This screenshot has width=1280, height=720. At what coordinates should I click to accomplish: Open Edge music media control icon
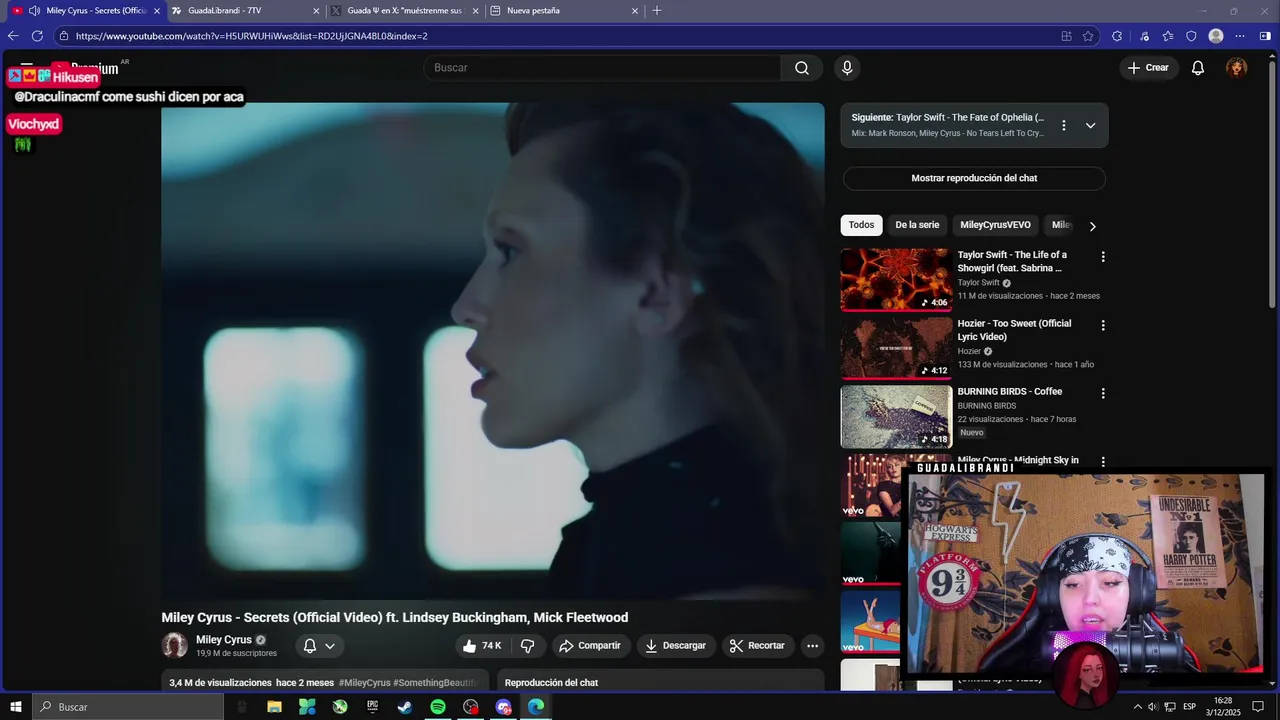click(1144, 36)
